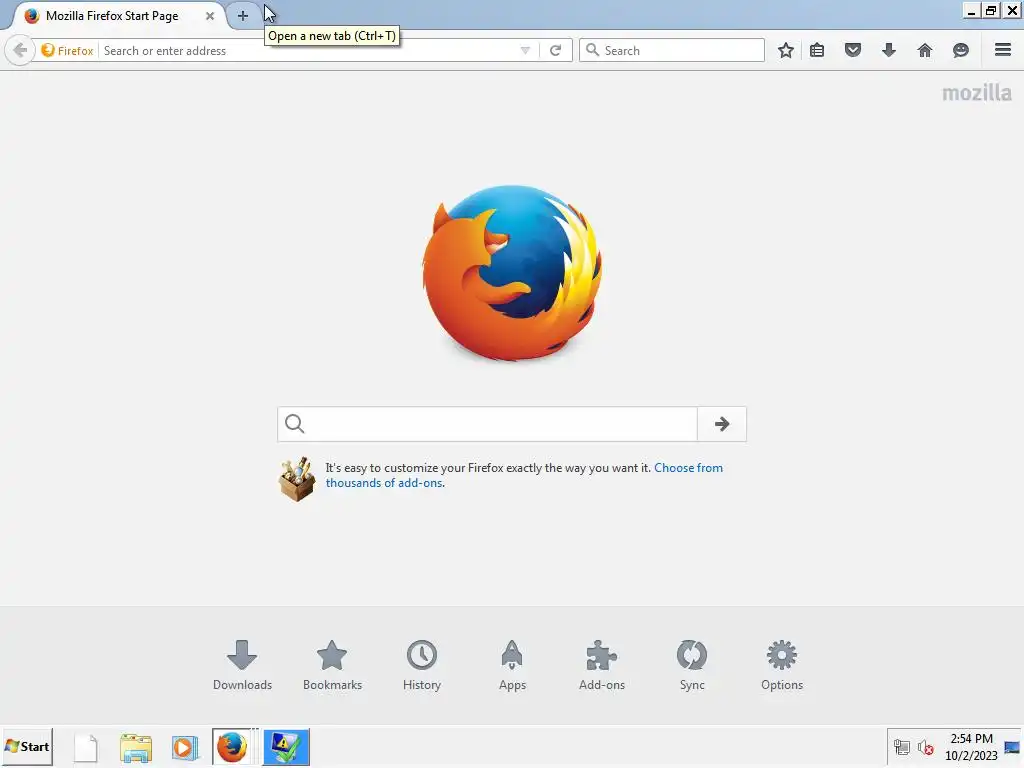This screenshot has height=768, width=1024.
Task: Open the clock showing 2:54 PM
Action: [971, 747]
